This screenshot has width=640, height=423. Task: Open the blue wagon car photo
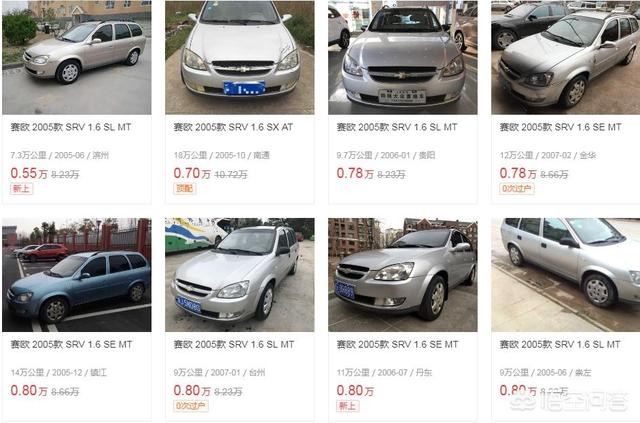[x=77, y=275]
